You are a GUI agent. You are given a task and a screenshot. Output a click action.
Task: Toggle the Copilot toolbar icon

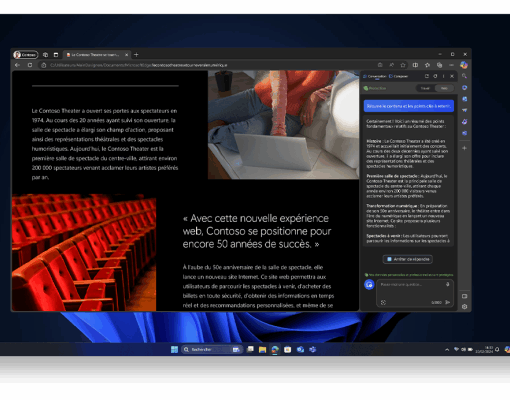(464, 65)
